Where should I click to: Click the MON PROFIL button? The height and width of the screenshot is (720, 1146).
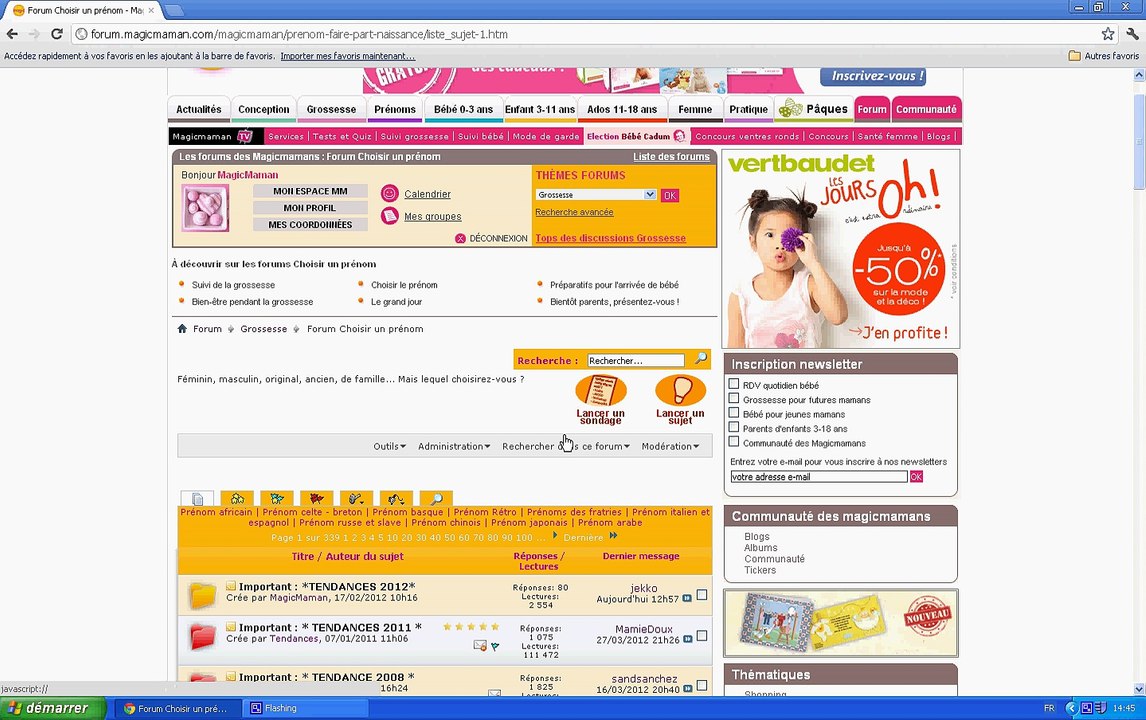point(310,208)
